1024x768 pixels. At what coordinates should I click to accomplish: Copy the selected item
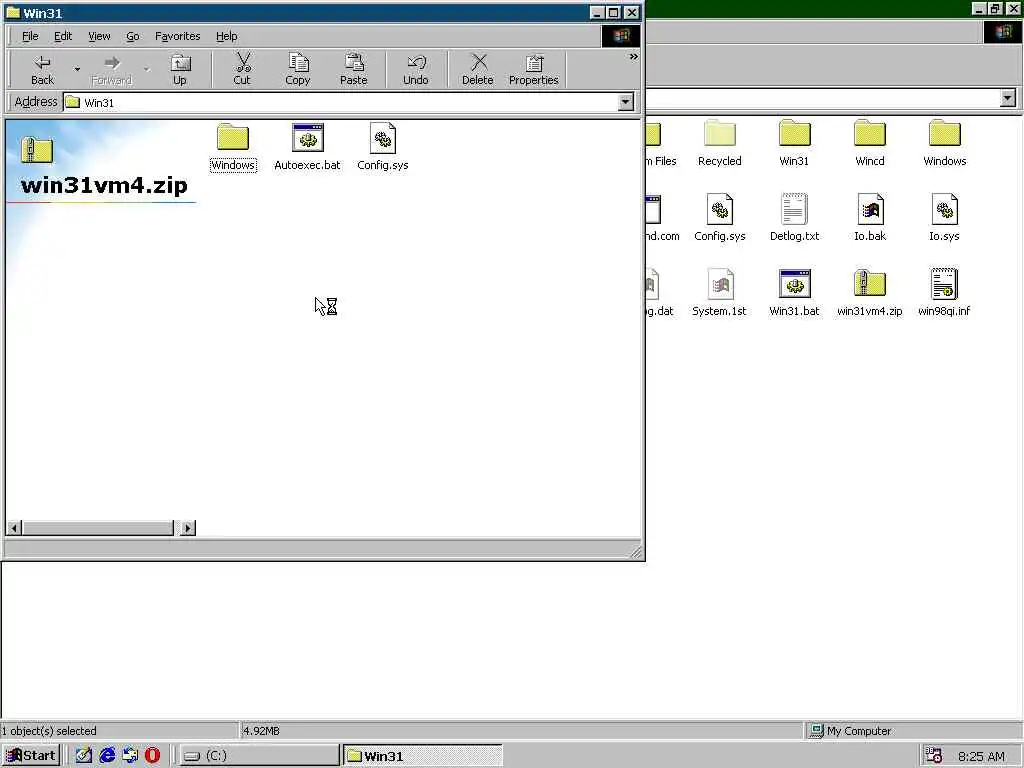[298, 70]
